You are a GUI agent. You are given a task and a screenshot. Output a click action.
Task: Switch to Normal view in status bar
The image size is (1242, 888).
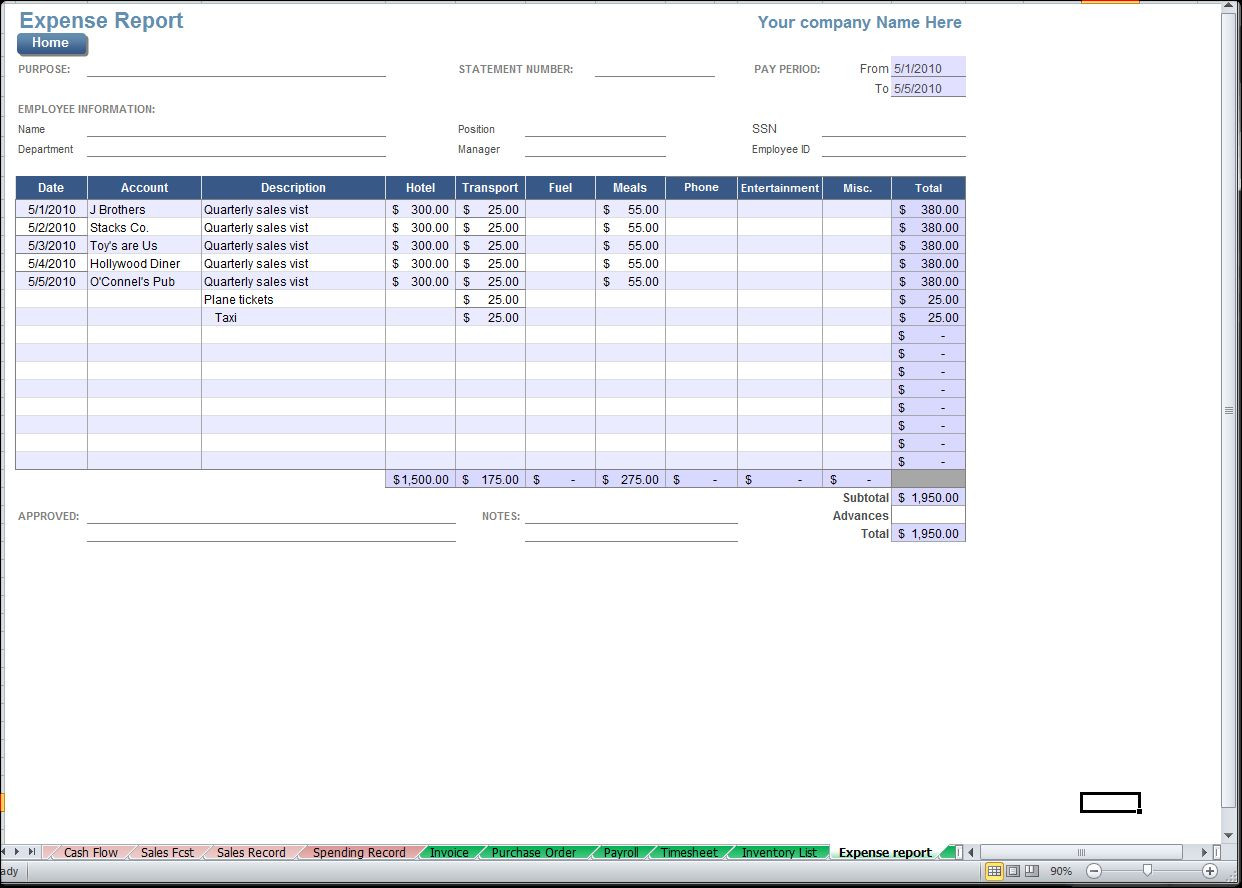coord(994,871)
